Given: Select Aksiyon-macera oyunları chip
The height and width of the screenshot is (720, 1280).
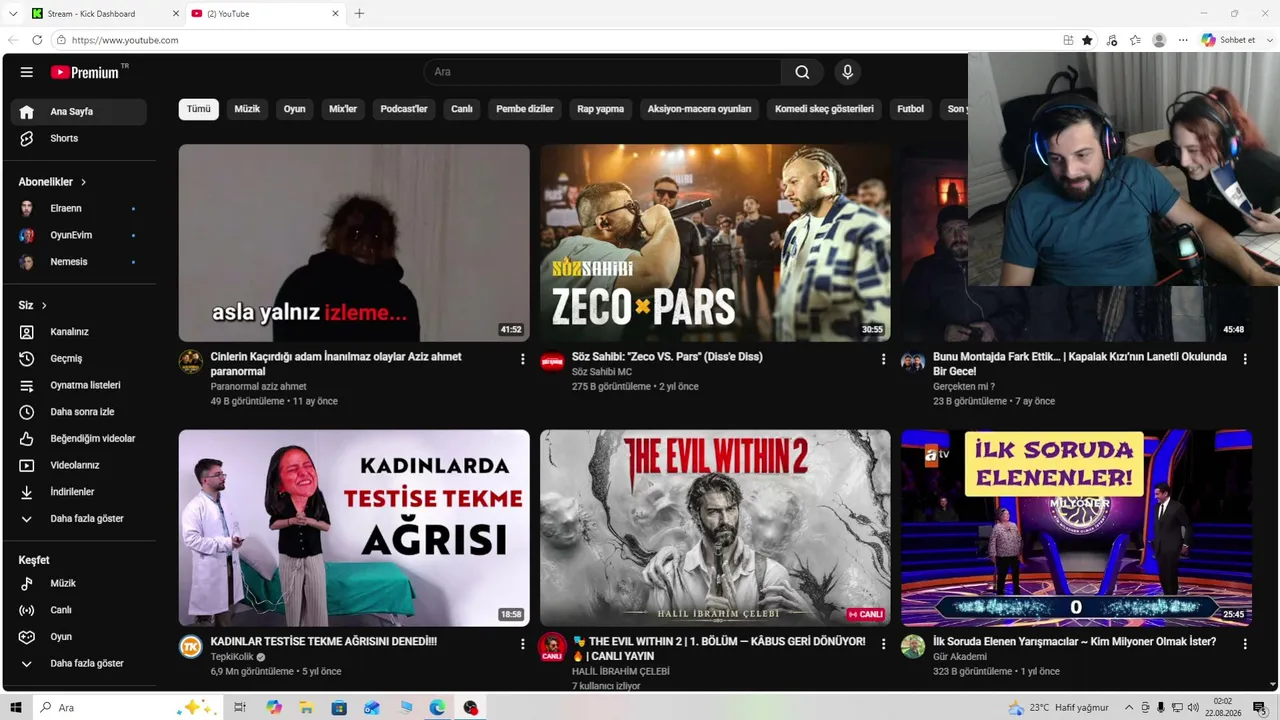Looking at the screenshot, I should point(699,109).
